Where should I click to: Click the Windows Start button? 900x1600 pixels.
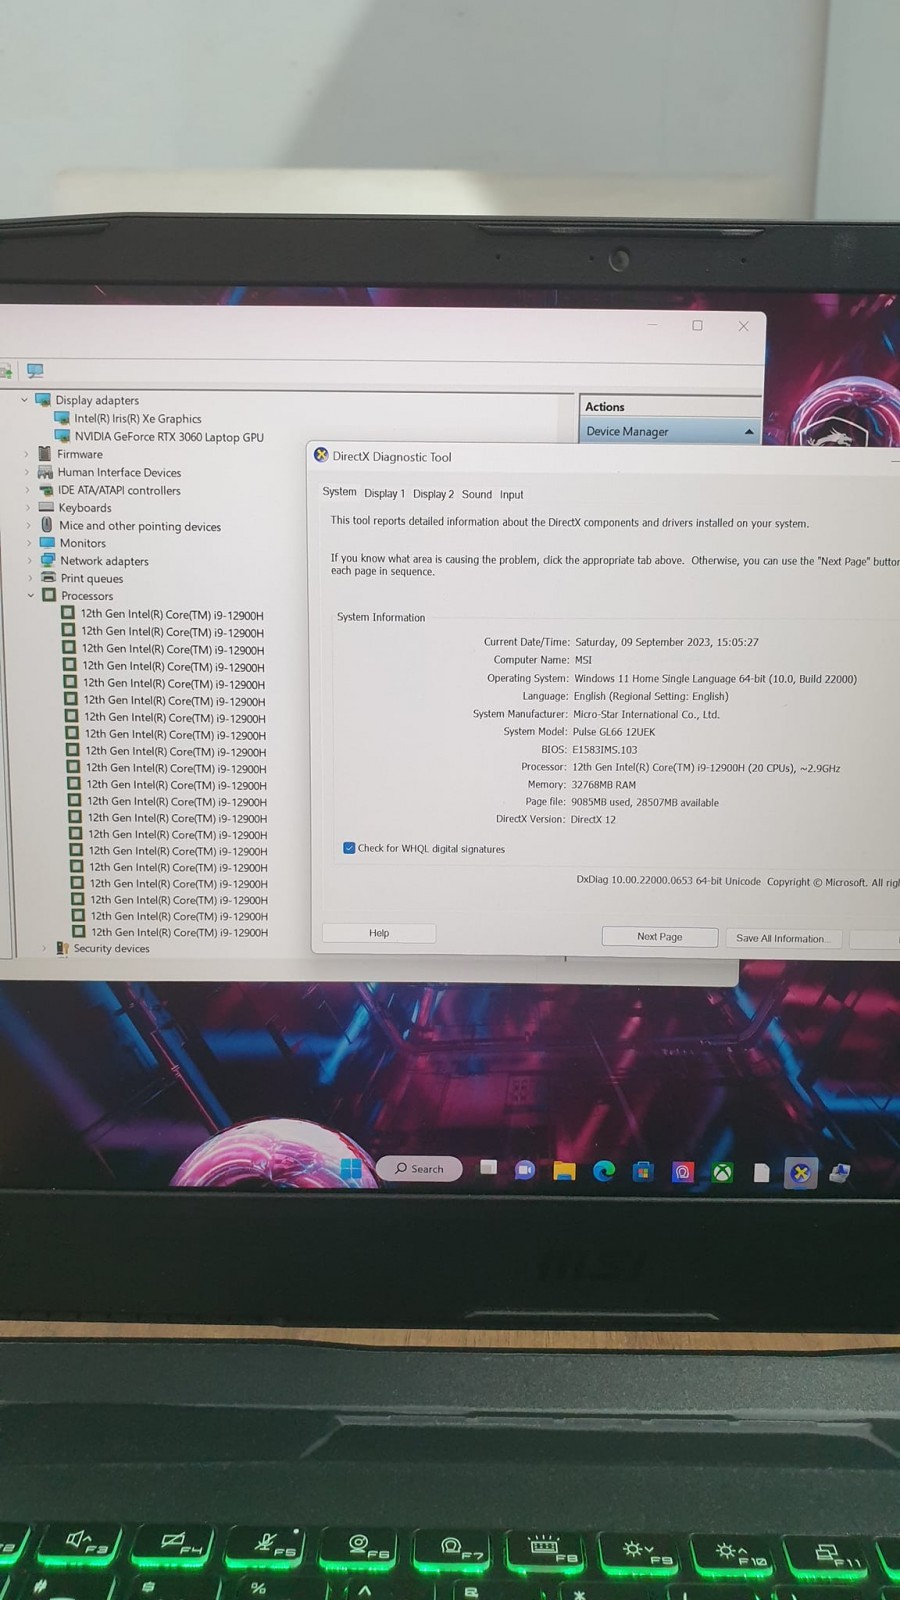351,1168
